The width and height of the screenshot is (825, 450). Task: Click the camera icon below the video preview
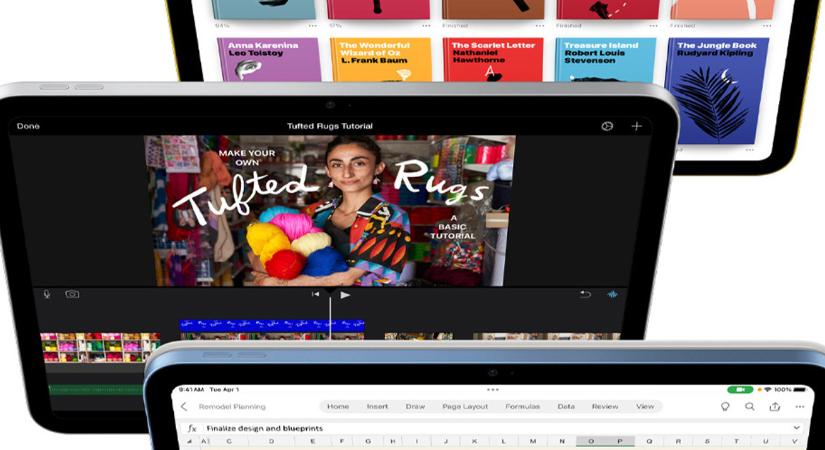point(72,294)
